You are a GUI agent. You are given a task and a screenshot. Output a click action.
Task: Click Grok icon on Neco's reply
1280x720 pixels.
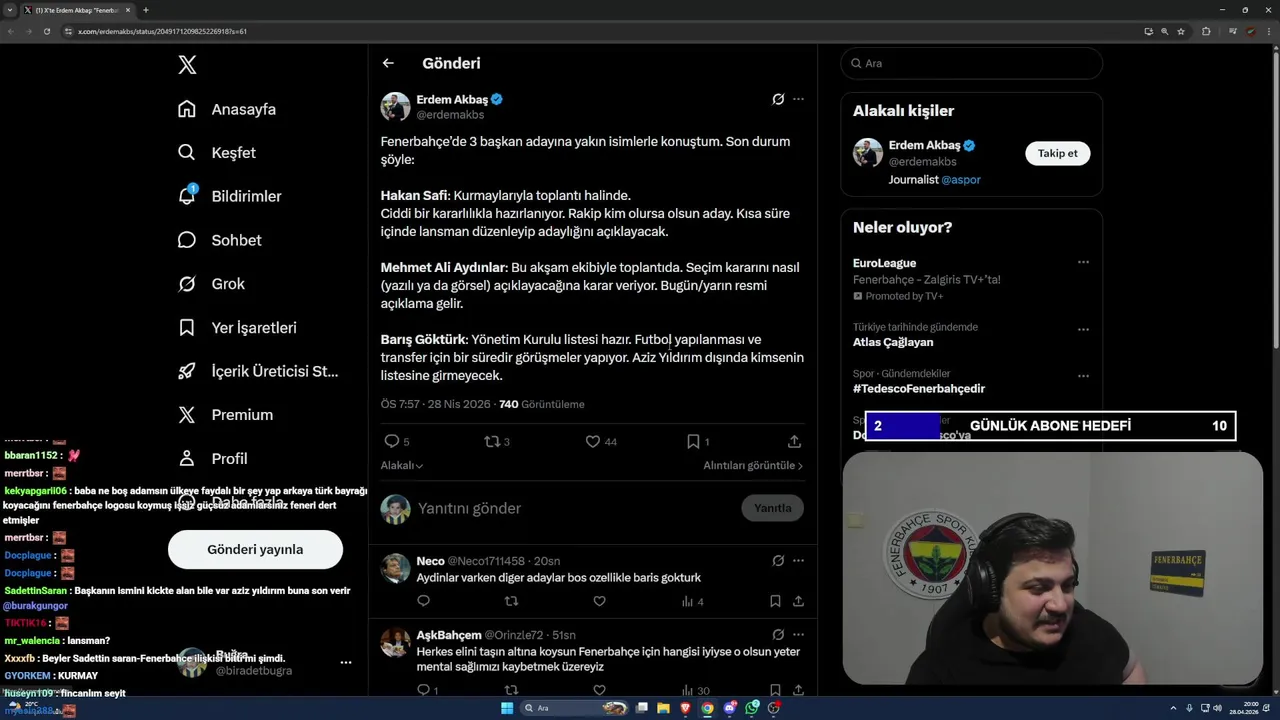pos(778,561)
